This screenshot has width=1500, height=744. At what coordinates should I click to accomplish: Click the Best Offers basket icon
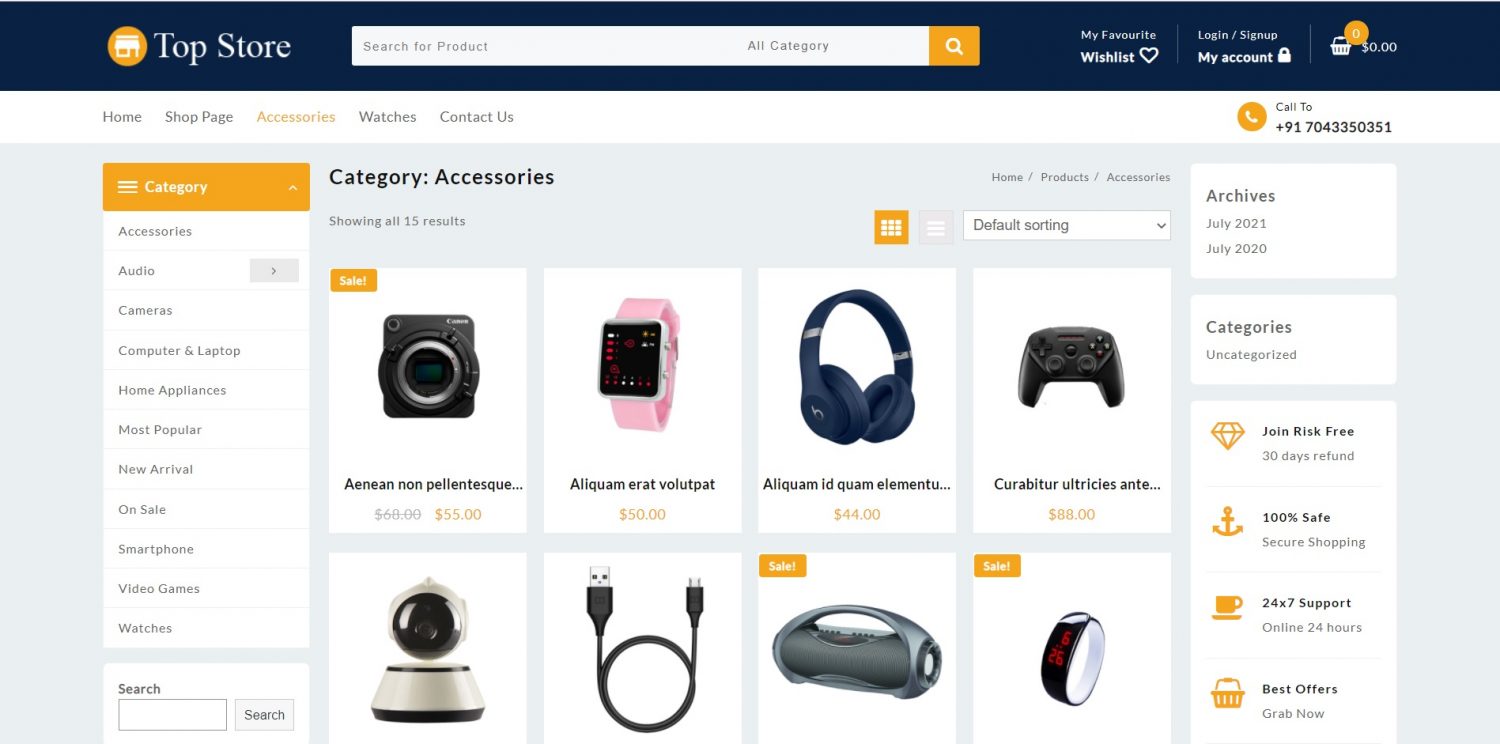click(x=1227, y=693)
